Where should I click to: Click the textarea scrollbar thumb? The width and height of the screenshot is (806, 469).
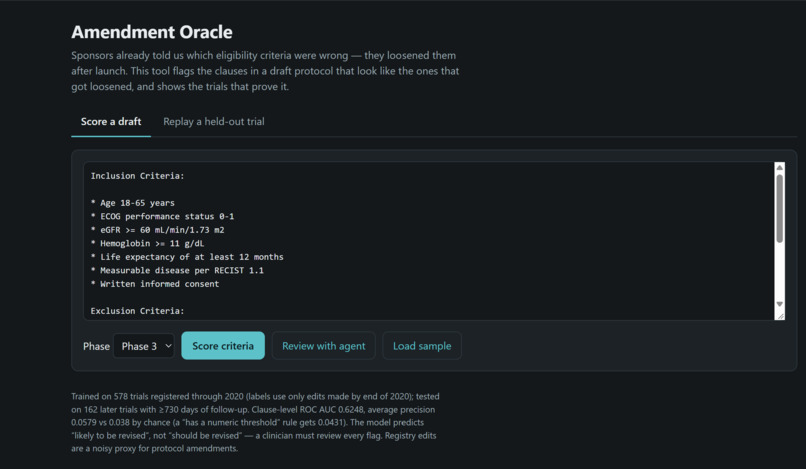click(x=779, y=208)
